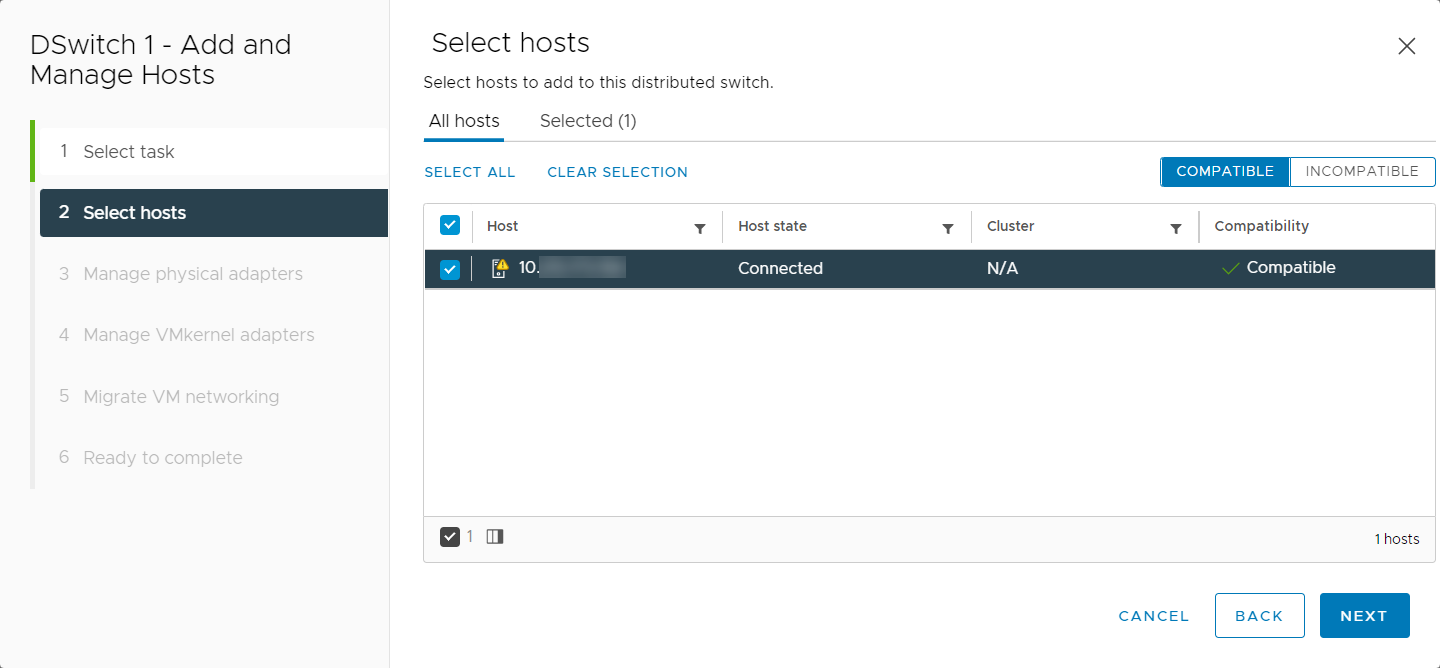1440x668 pixels.
Task: Click the host warning icon beside 10.
Action: 500,268
